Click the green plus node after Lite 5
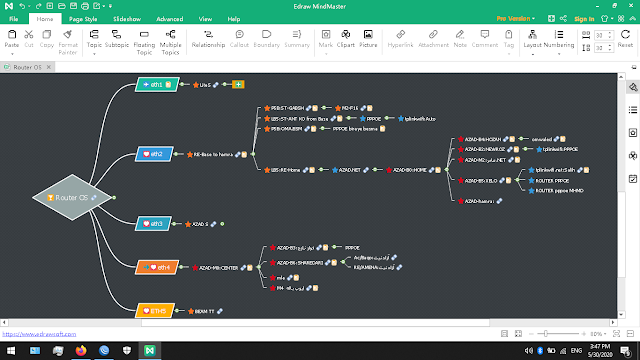640x360 pixels. pos(238,84)
